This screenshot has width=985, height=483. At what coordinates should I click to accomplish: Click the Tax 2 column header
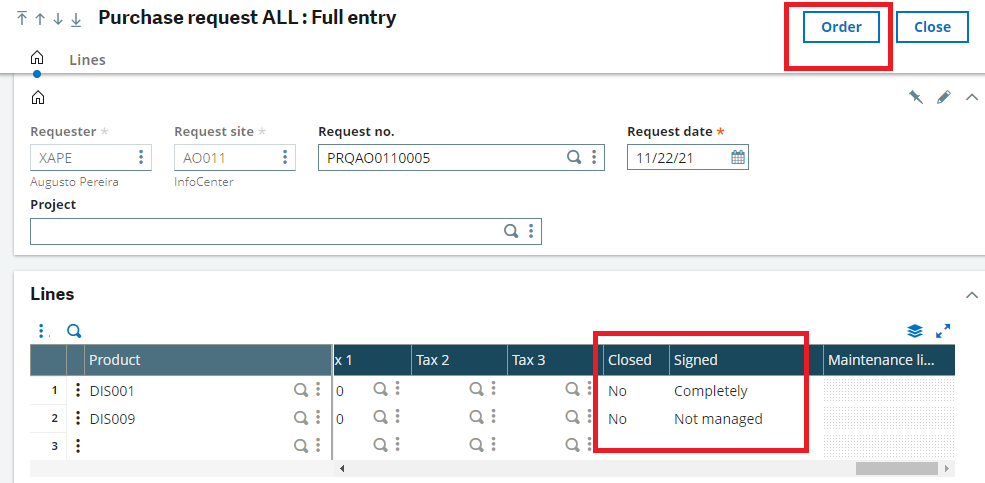[459, 360]
